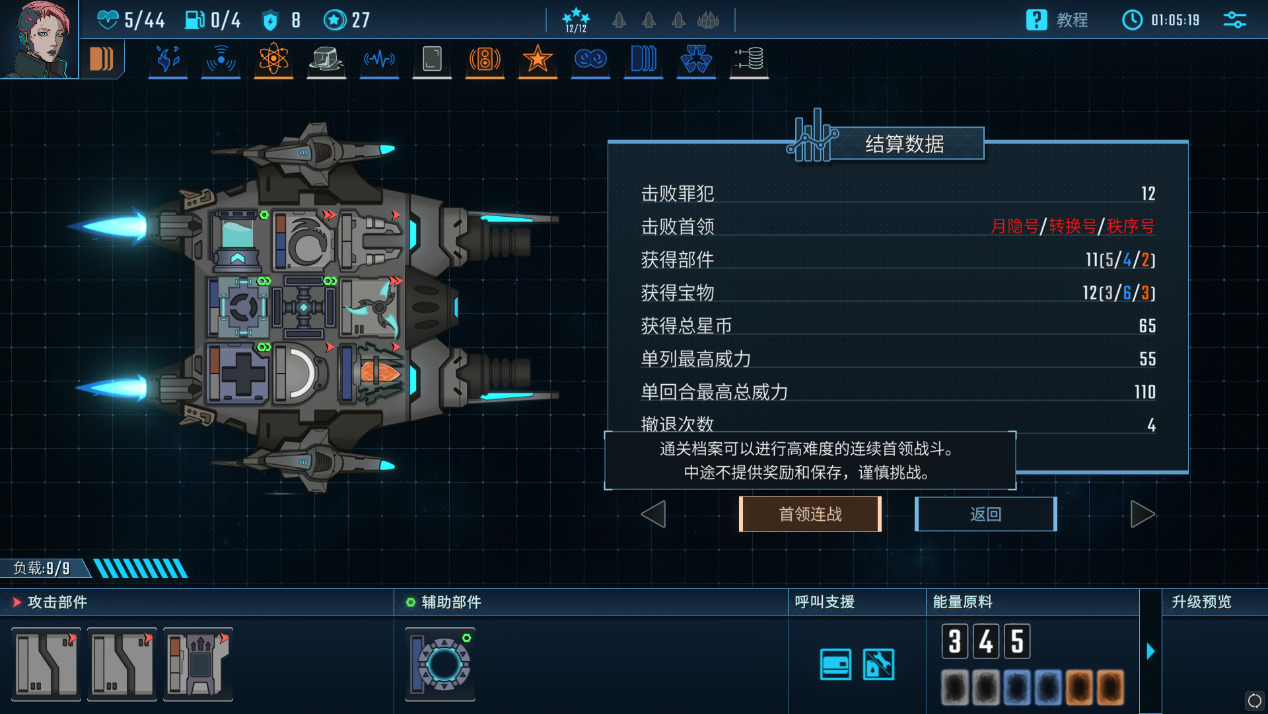Open the 教程 tutorial menu

coord(1058,19)
